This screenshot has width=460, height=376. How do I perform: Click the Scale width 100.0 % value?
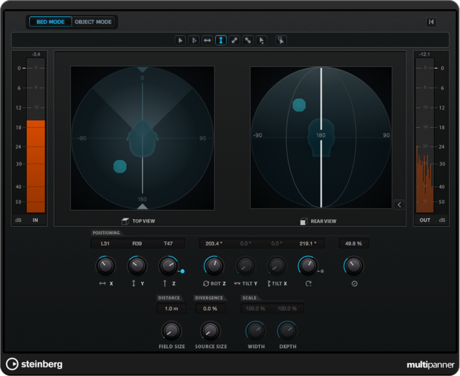pyautogui.click(x=256, y=309)
